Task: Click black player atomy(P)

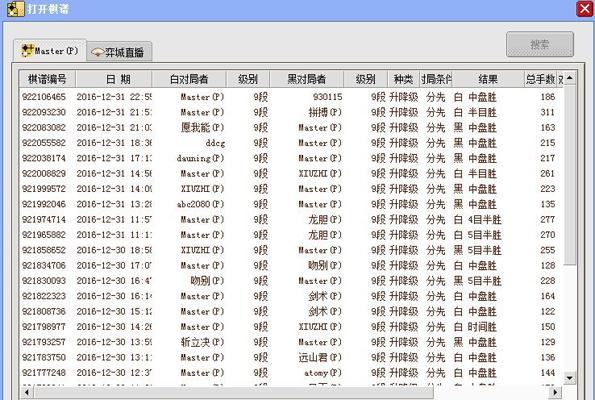Action: (x=323, y=373)
